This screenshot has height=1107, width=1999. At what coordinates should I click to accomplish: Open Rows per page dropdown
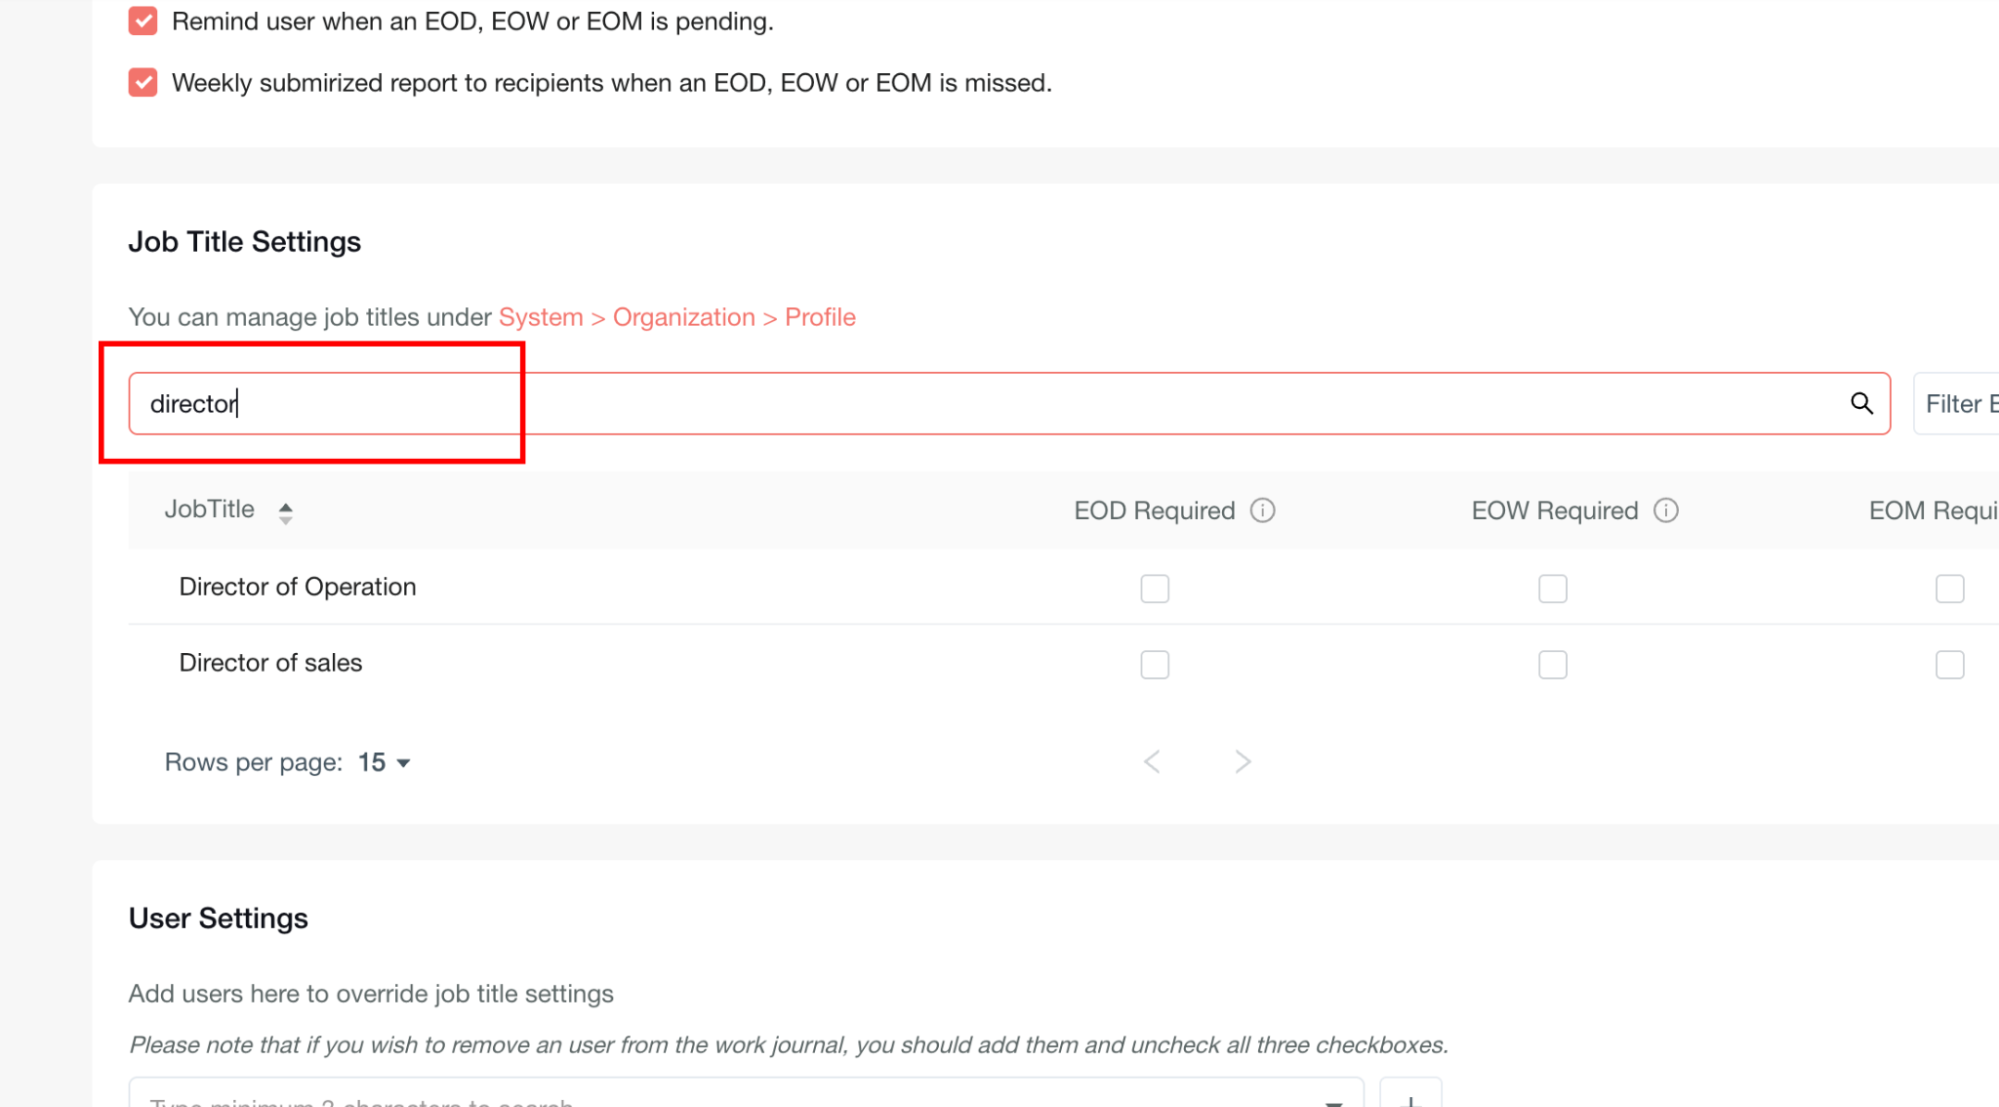(385, 763)
